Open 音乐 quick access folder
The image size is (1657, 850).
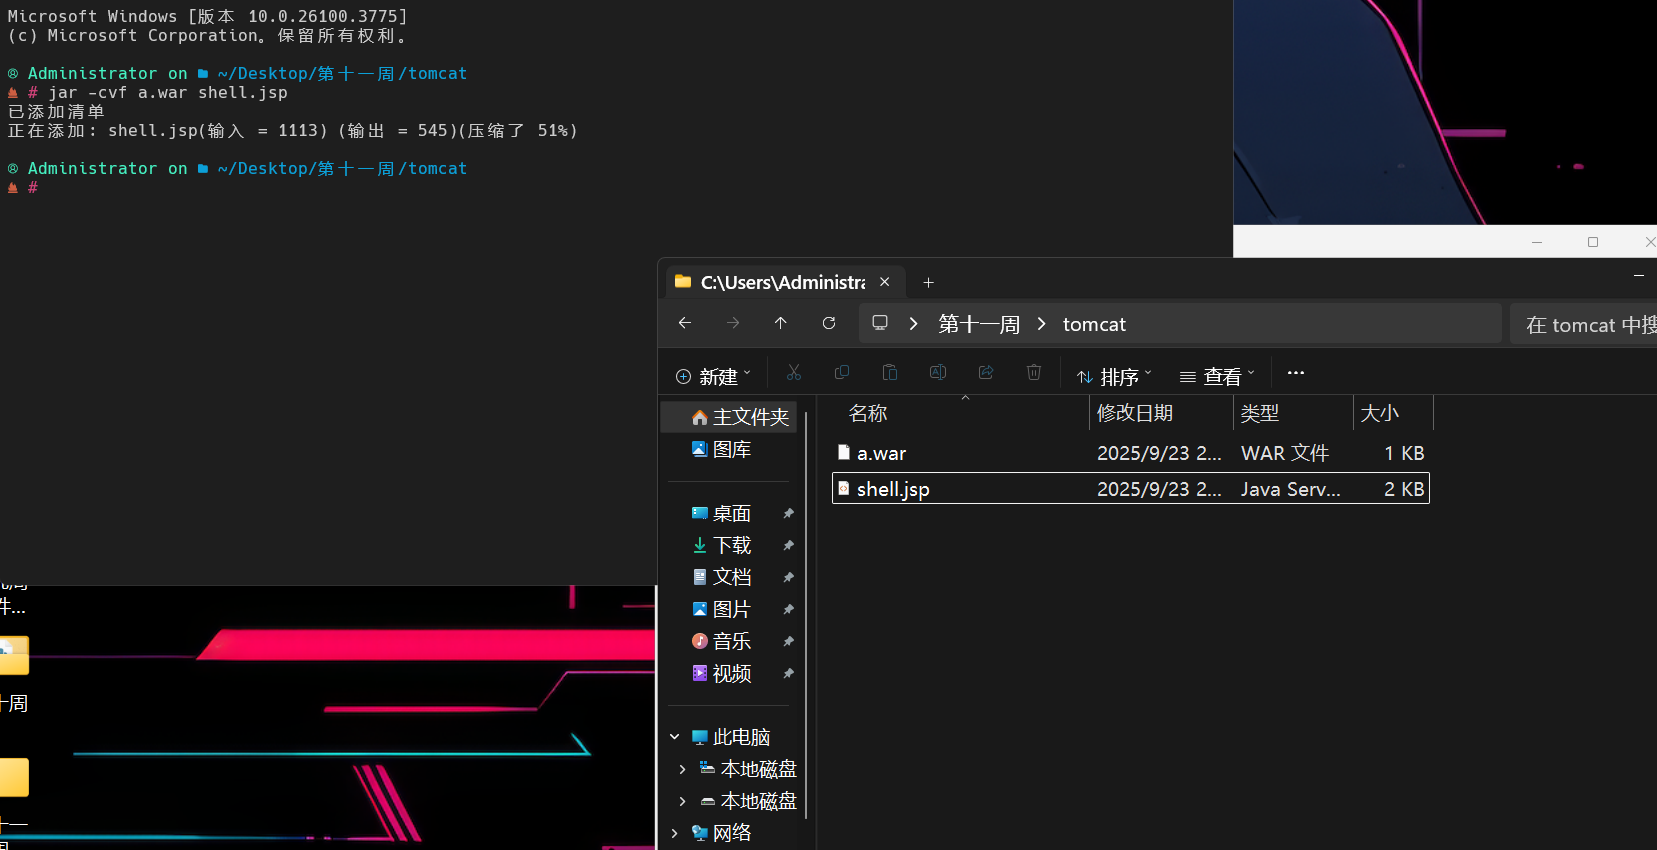pos(730,641)
